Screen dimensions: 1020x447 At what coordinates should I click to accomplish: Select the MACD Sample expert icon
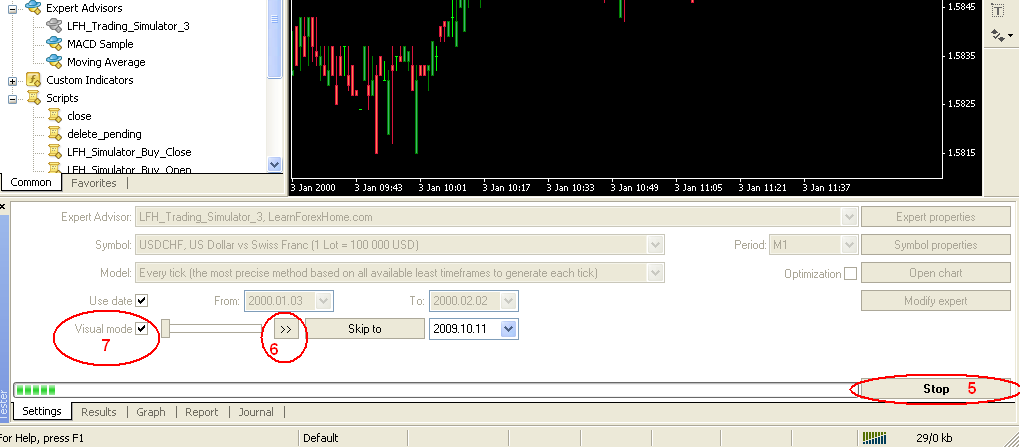[54, 44]
